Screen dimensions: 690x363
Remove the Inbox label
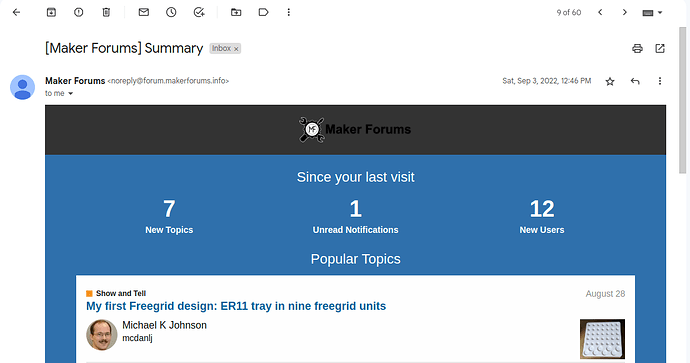[236, 49]
